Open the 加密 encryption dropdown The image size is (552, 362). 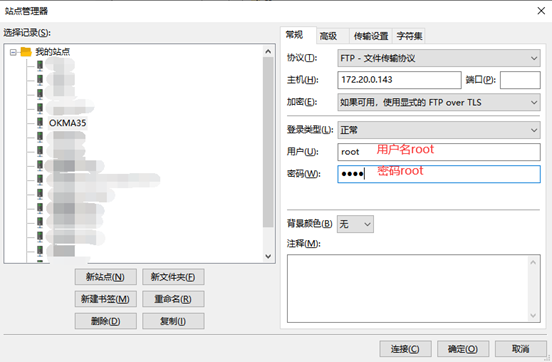(439, 102)
